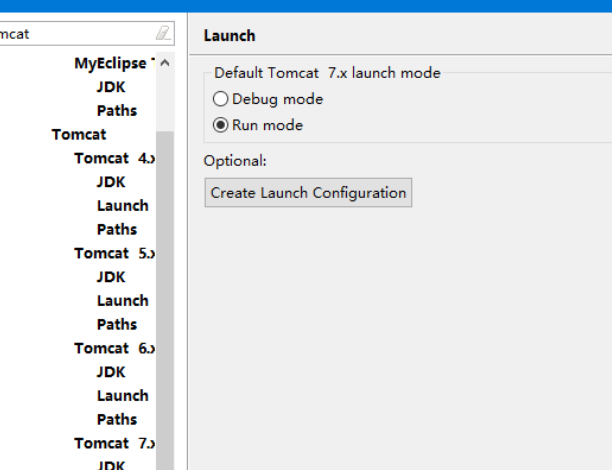Open Paths under Tomcat 4.x
The image size is (612, 470).
click(117, 230)
